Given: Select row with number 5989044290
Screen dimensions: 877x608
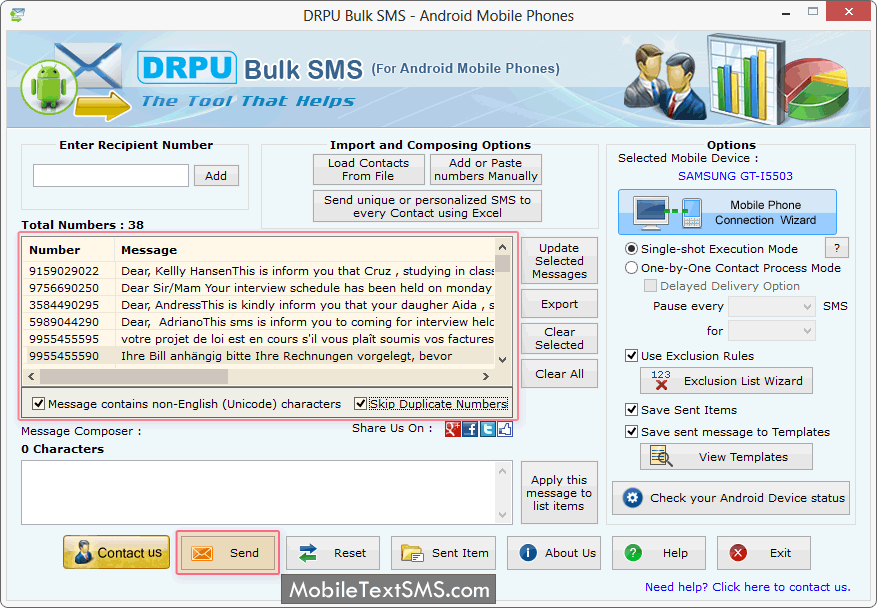Looking at the screenshot, I should click(258, 322).
